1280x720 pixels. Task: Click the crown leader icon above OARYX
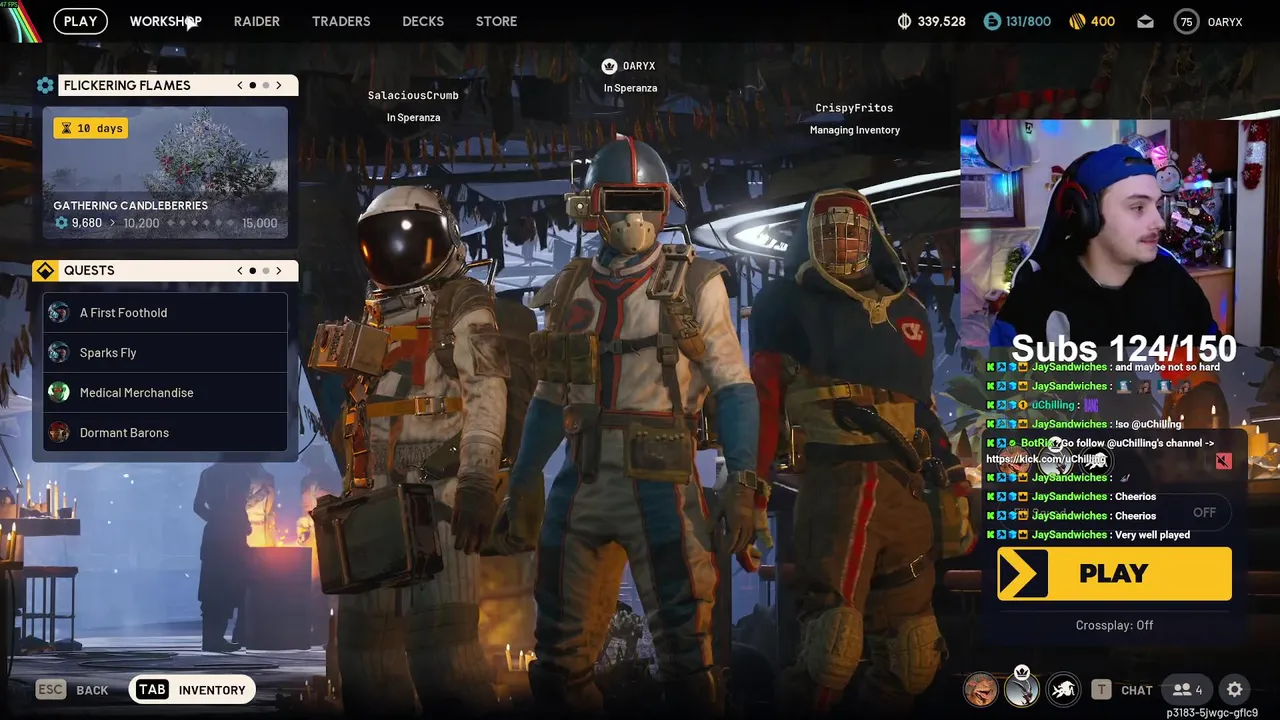(609, 66)
